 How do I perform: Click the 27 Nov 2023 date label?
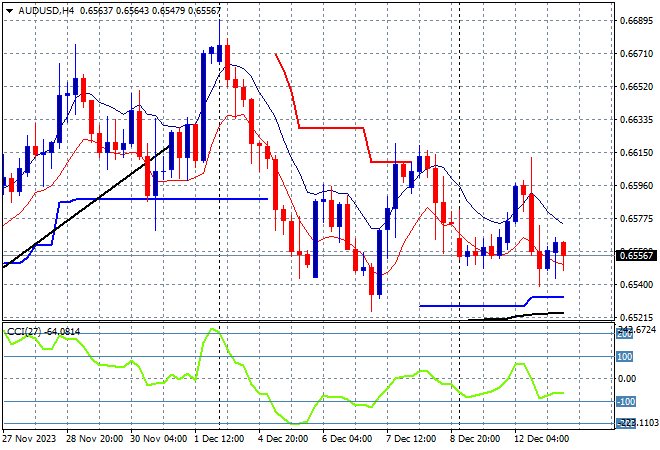pos(30,438)
